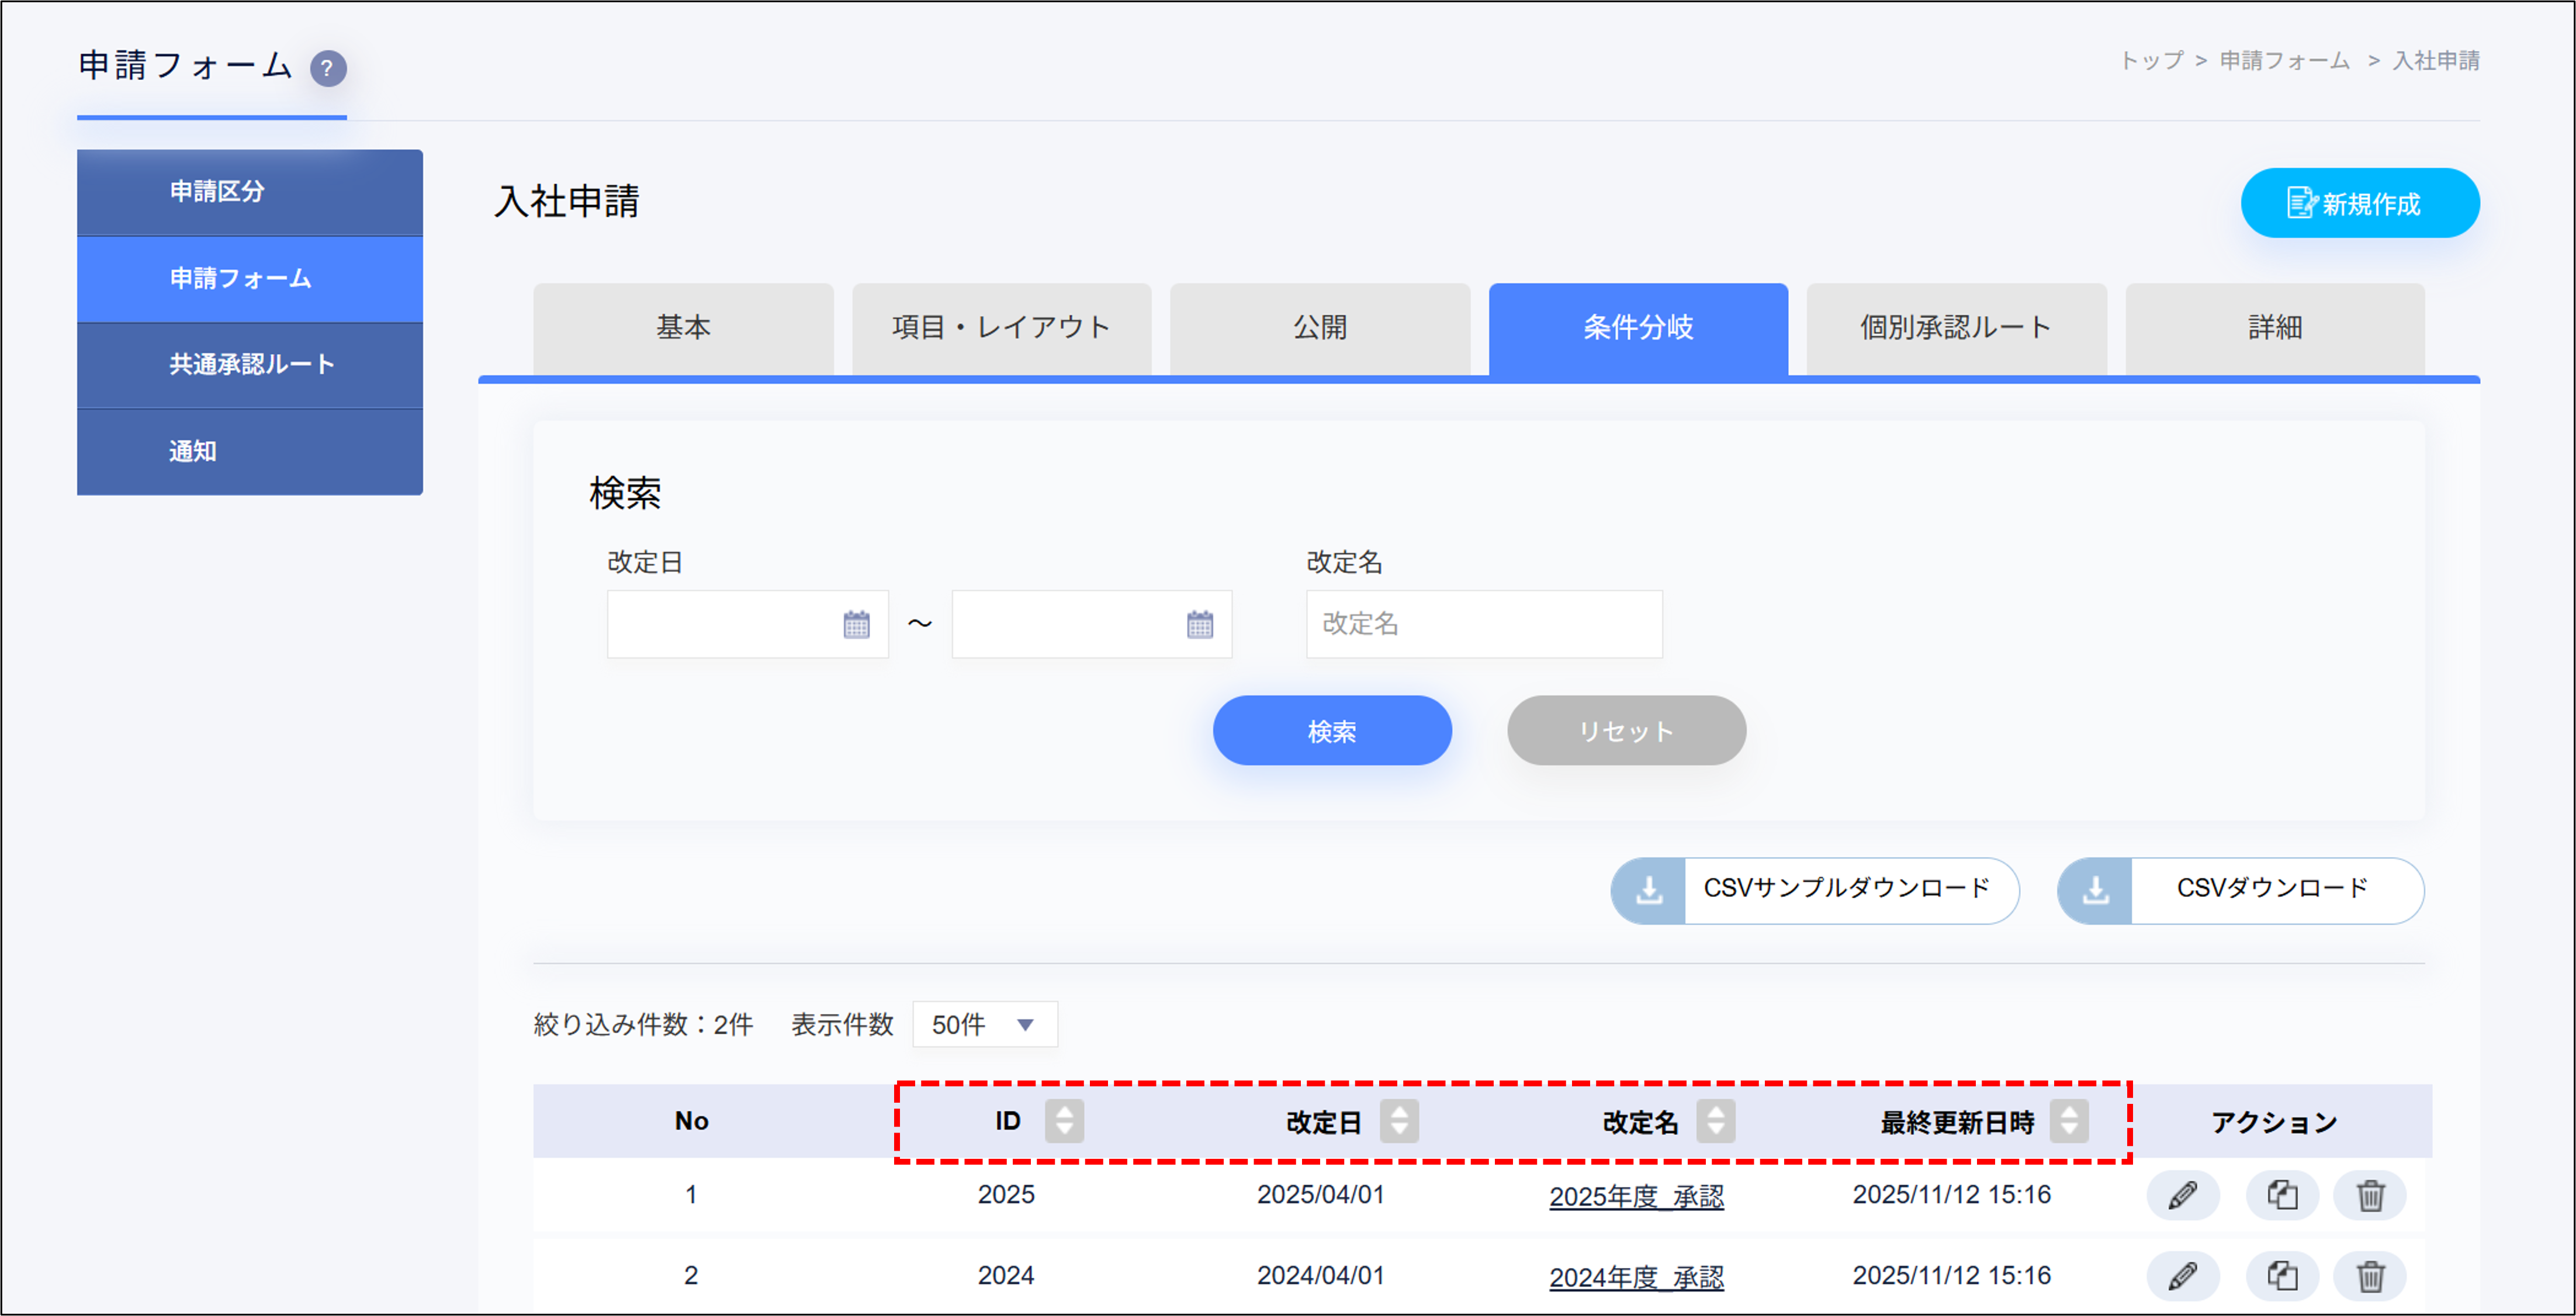Toggle sorting on the 最終更新日時 column

click(x=2069, y=1120)
